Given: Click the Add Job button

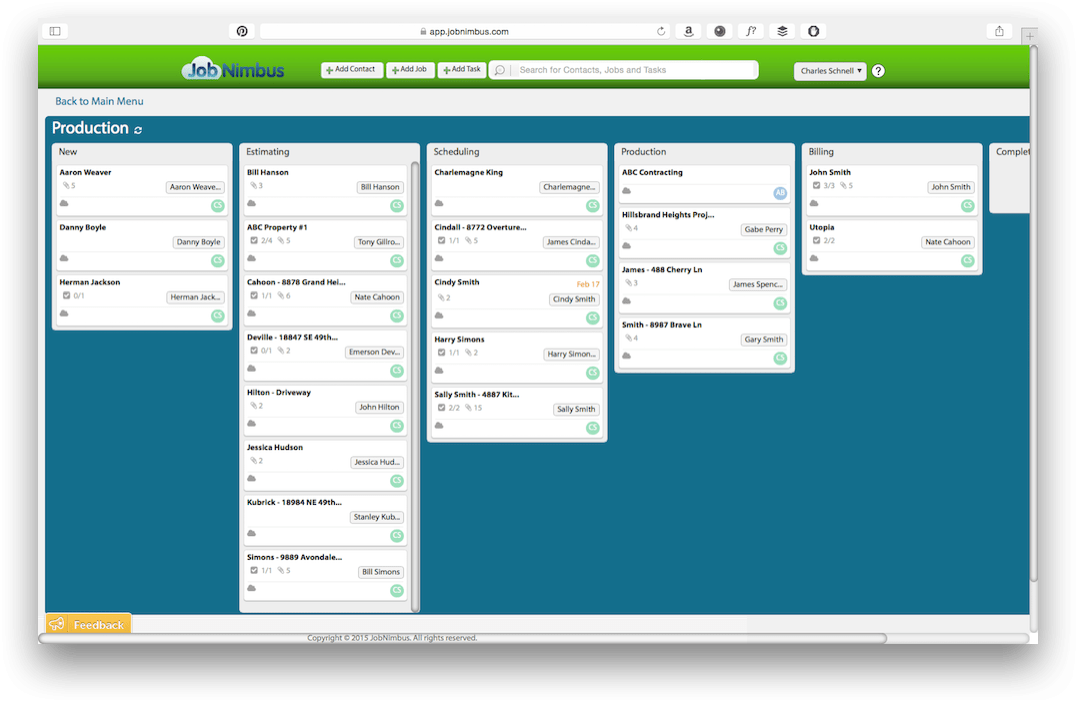Looking at the screenshot, I should click(x=410, y=70).
